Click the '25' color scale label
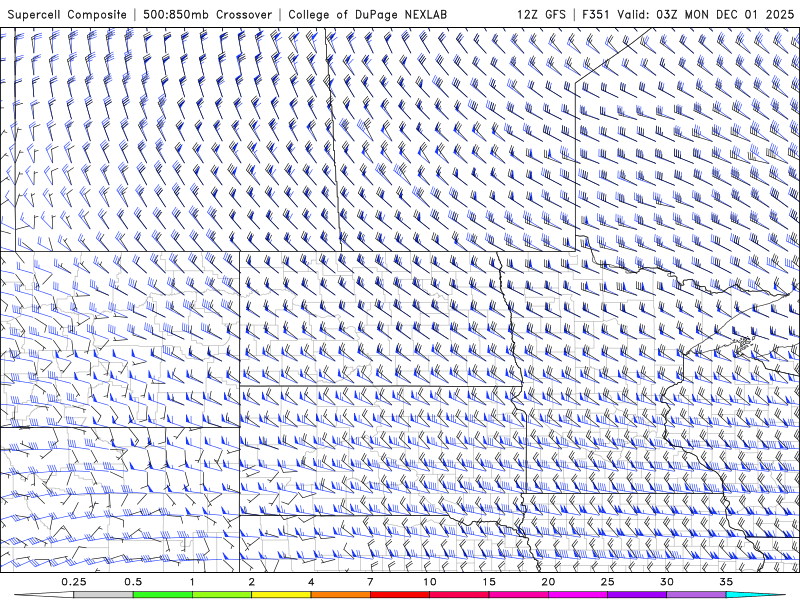 (607, 582)
